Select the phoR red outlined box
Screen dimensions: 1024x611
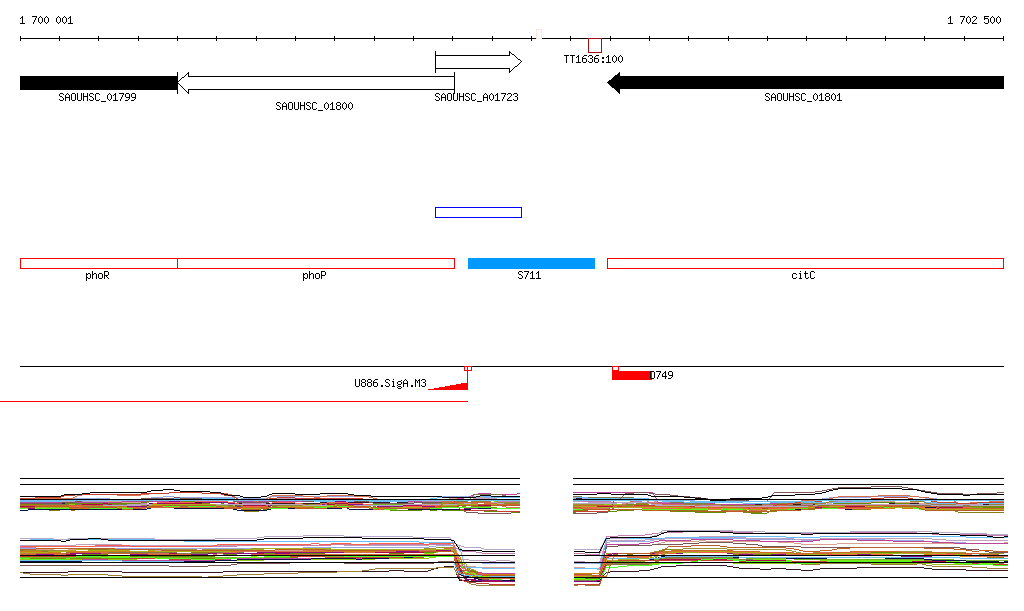[x=99, y=263]
